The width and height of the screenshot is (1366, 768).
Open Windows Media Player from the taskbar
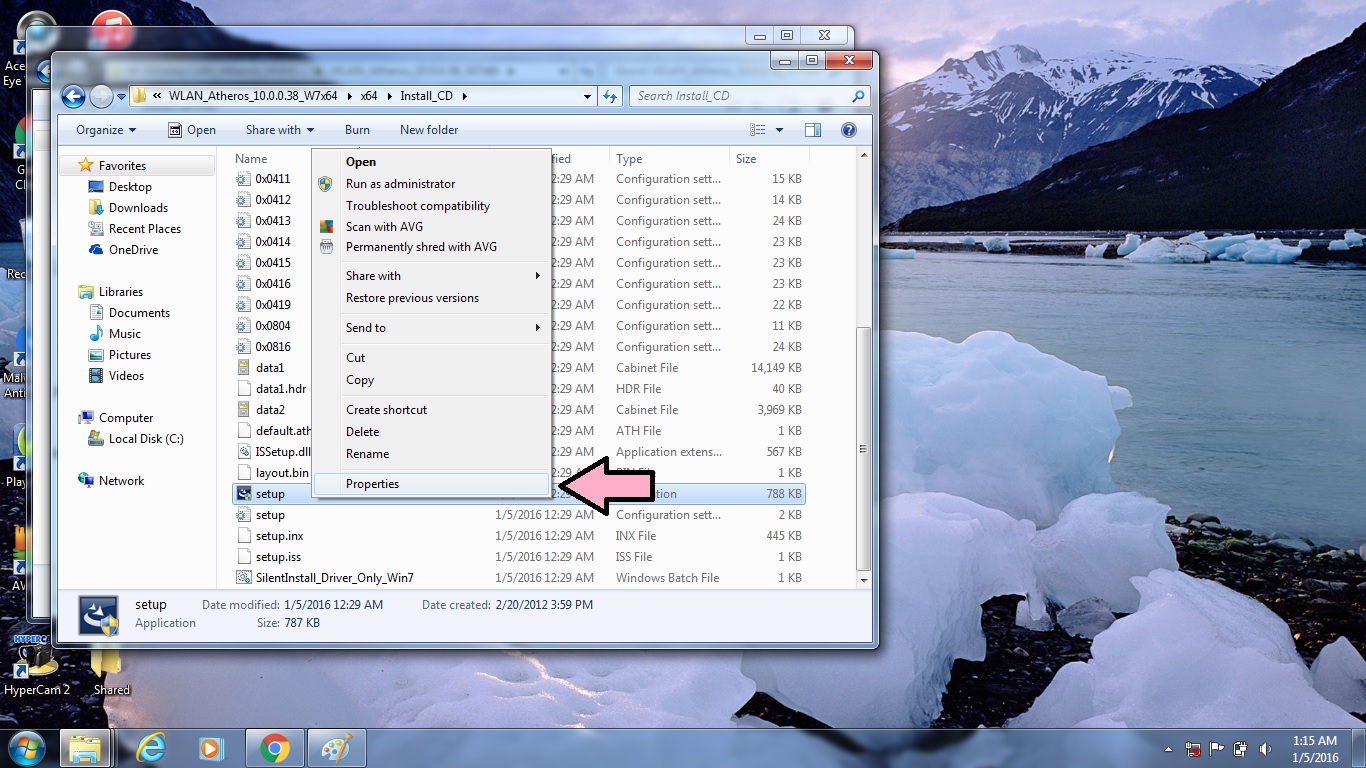coord(211,748)
